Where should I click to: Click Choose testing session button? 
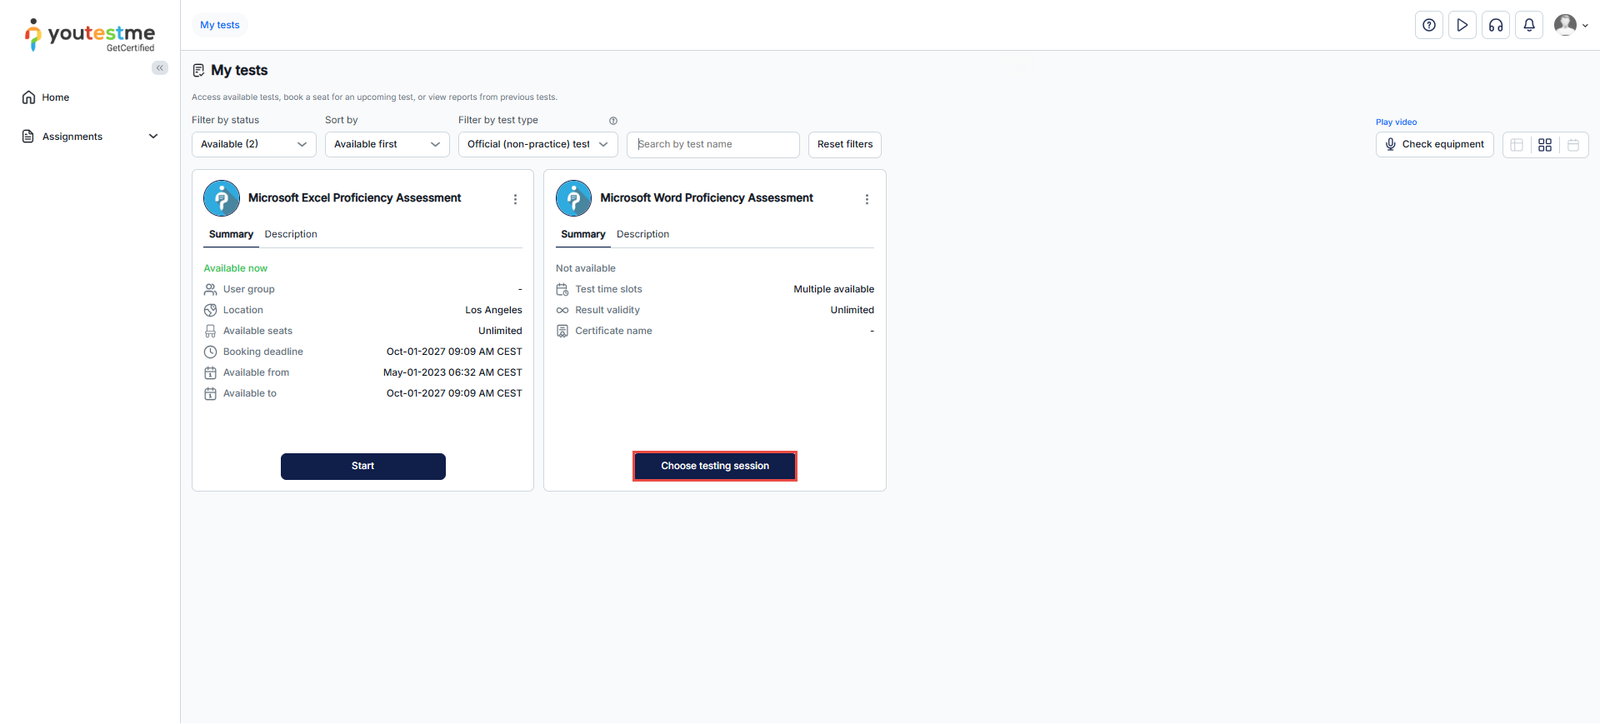(715, 466)
